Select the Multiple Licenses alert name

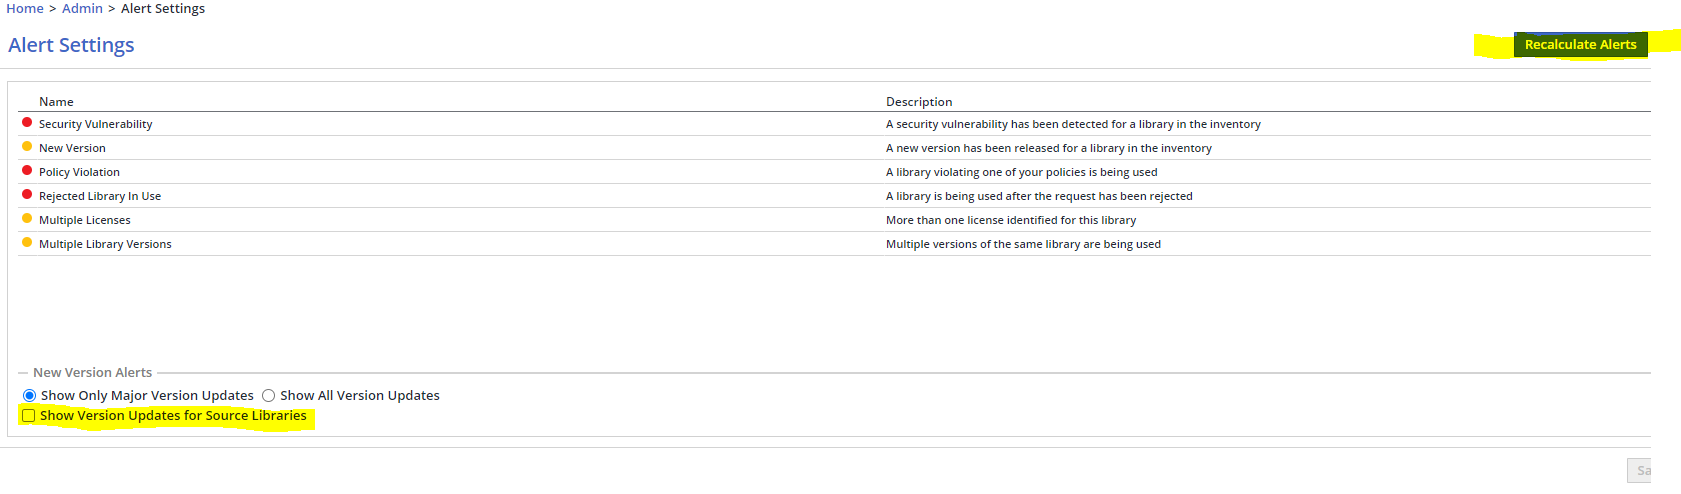point(85,220)
